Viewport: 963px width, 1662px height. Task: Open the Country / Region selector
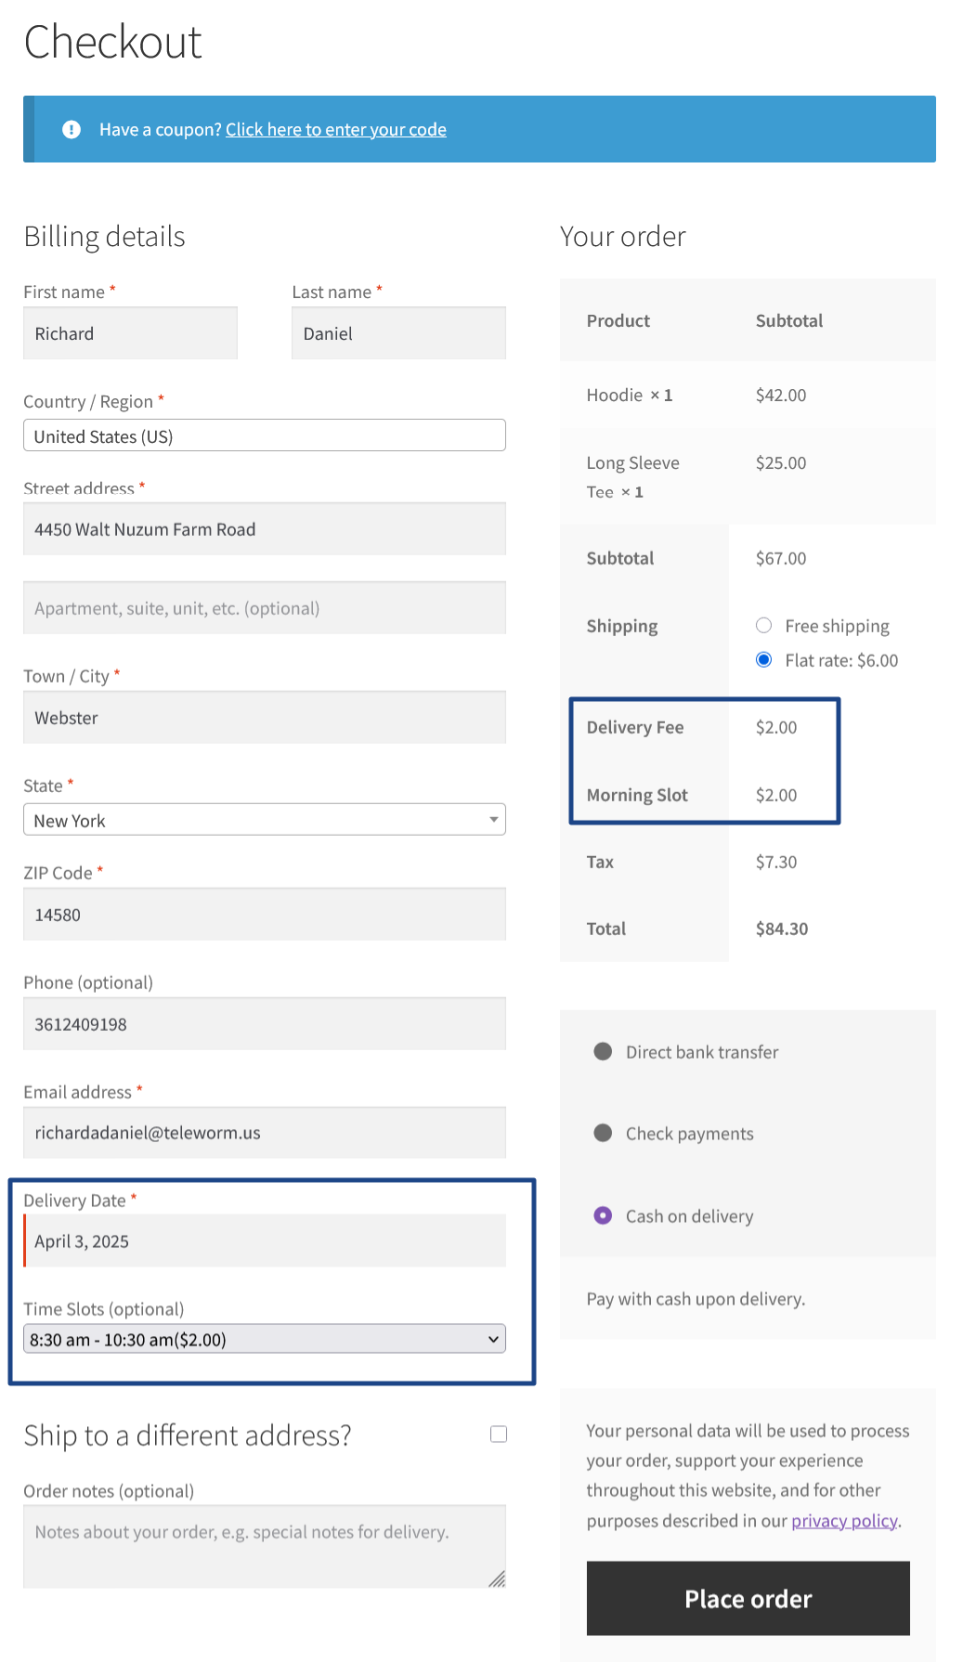(x=264, y=436)
